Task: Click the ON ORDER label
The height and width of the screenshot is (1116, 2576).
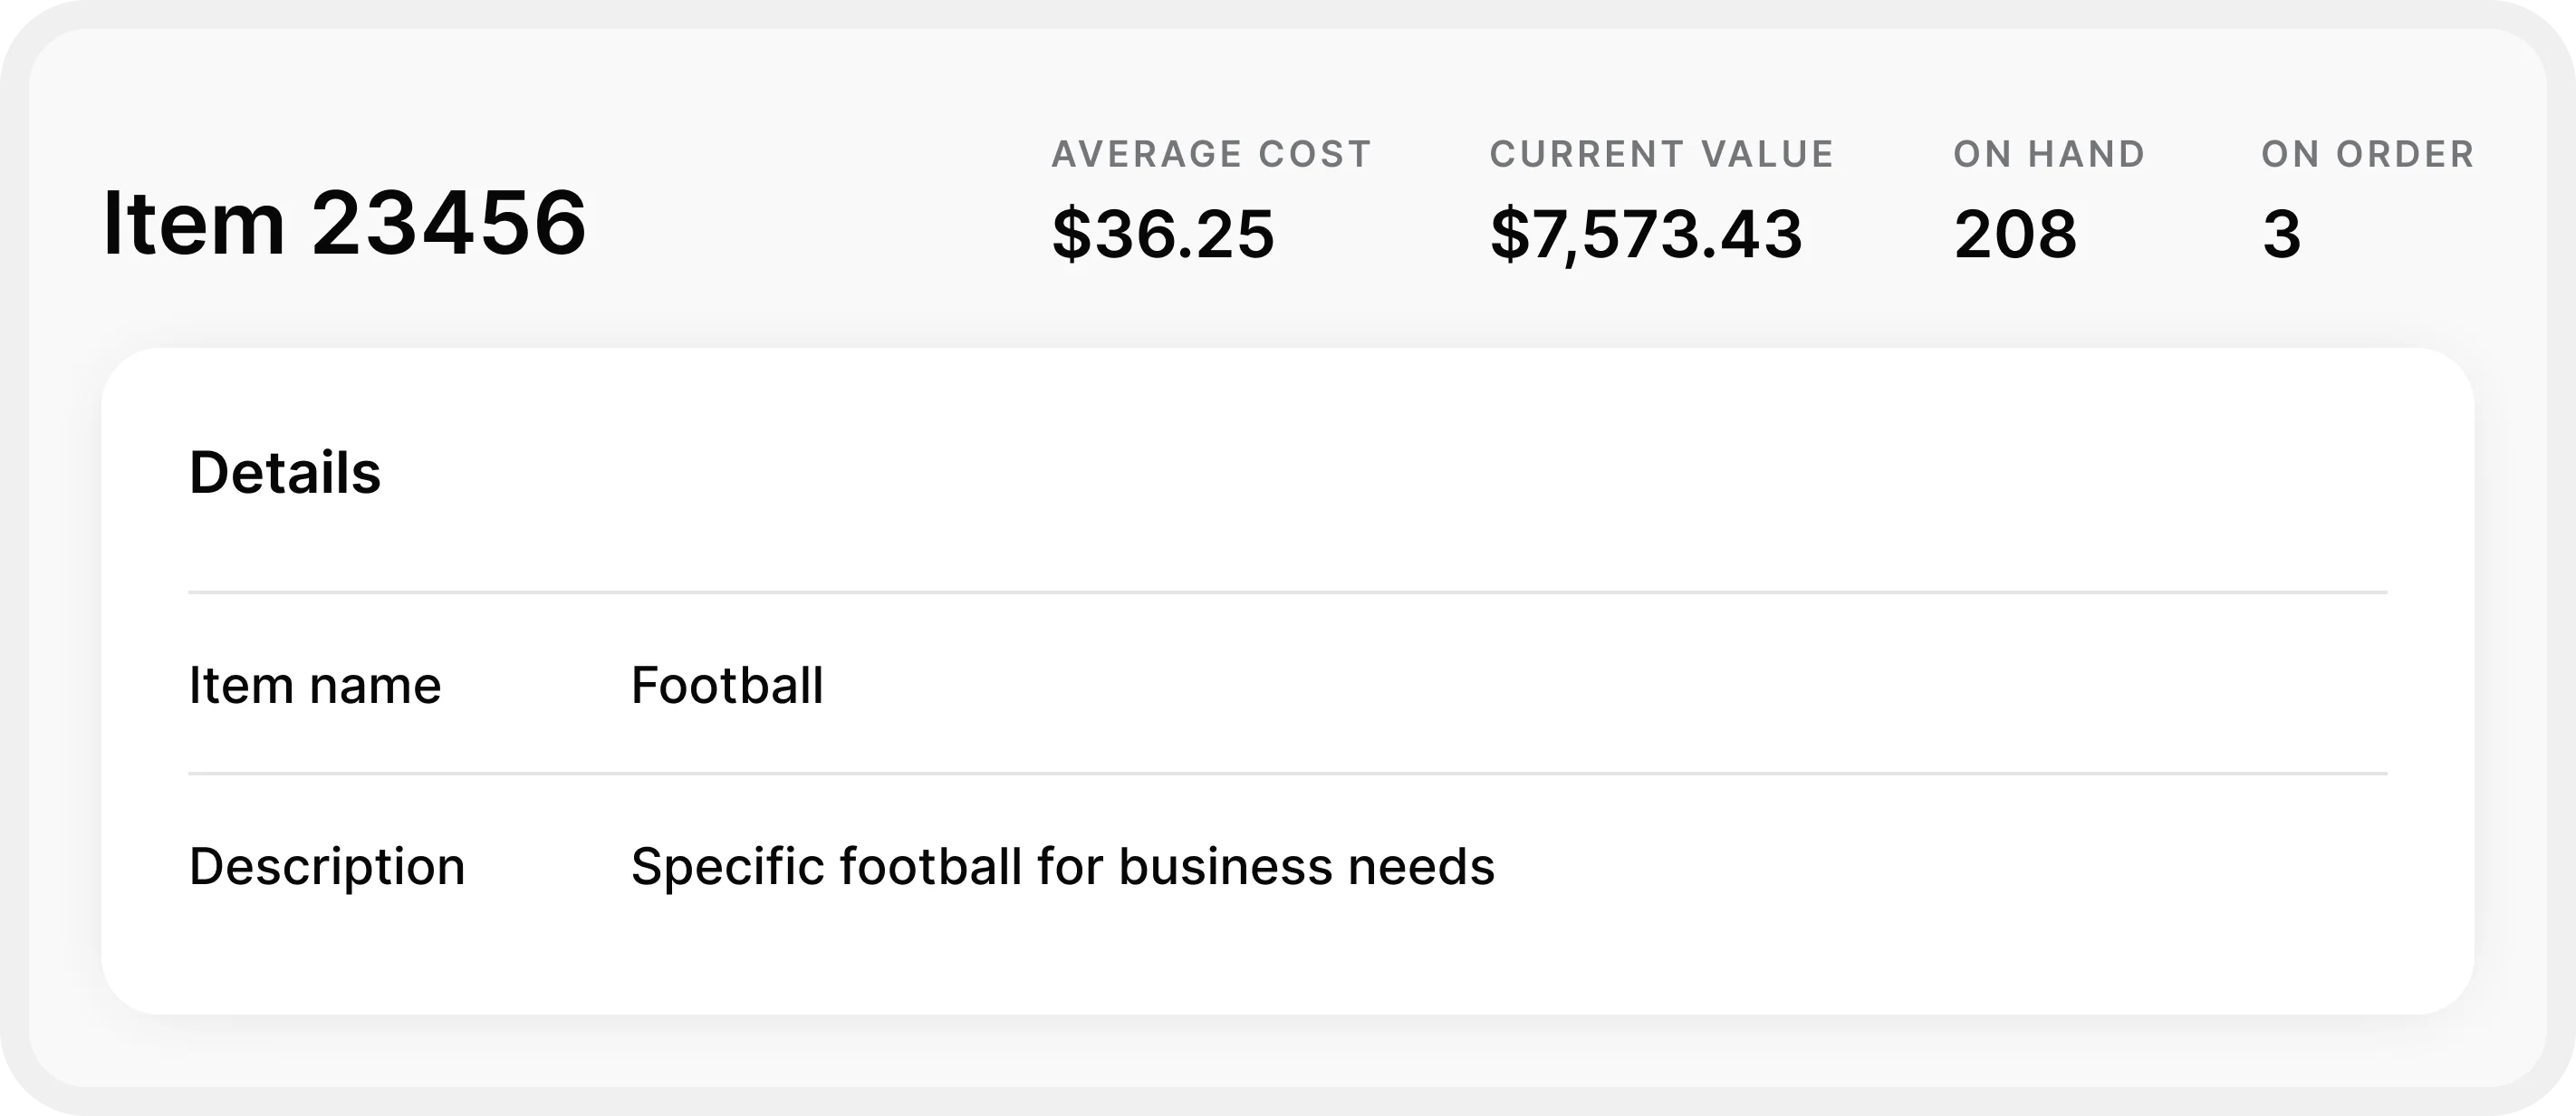Action: 2368,154
